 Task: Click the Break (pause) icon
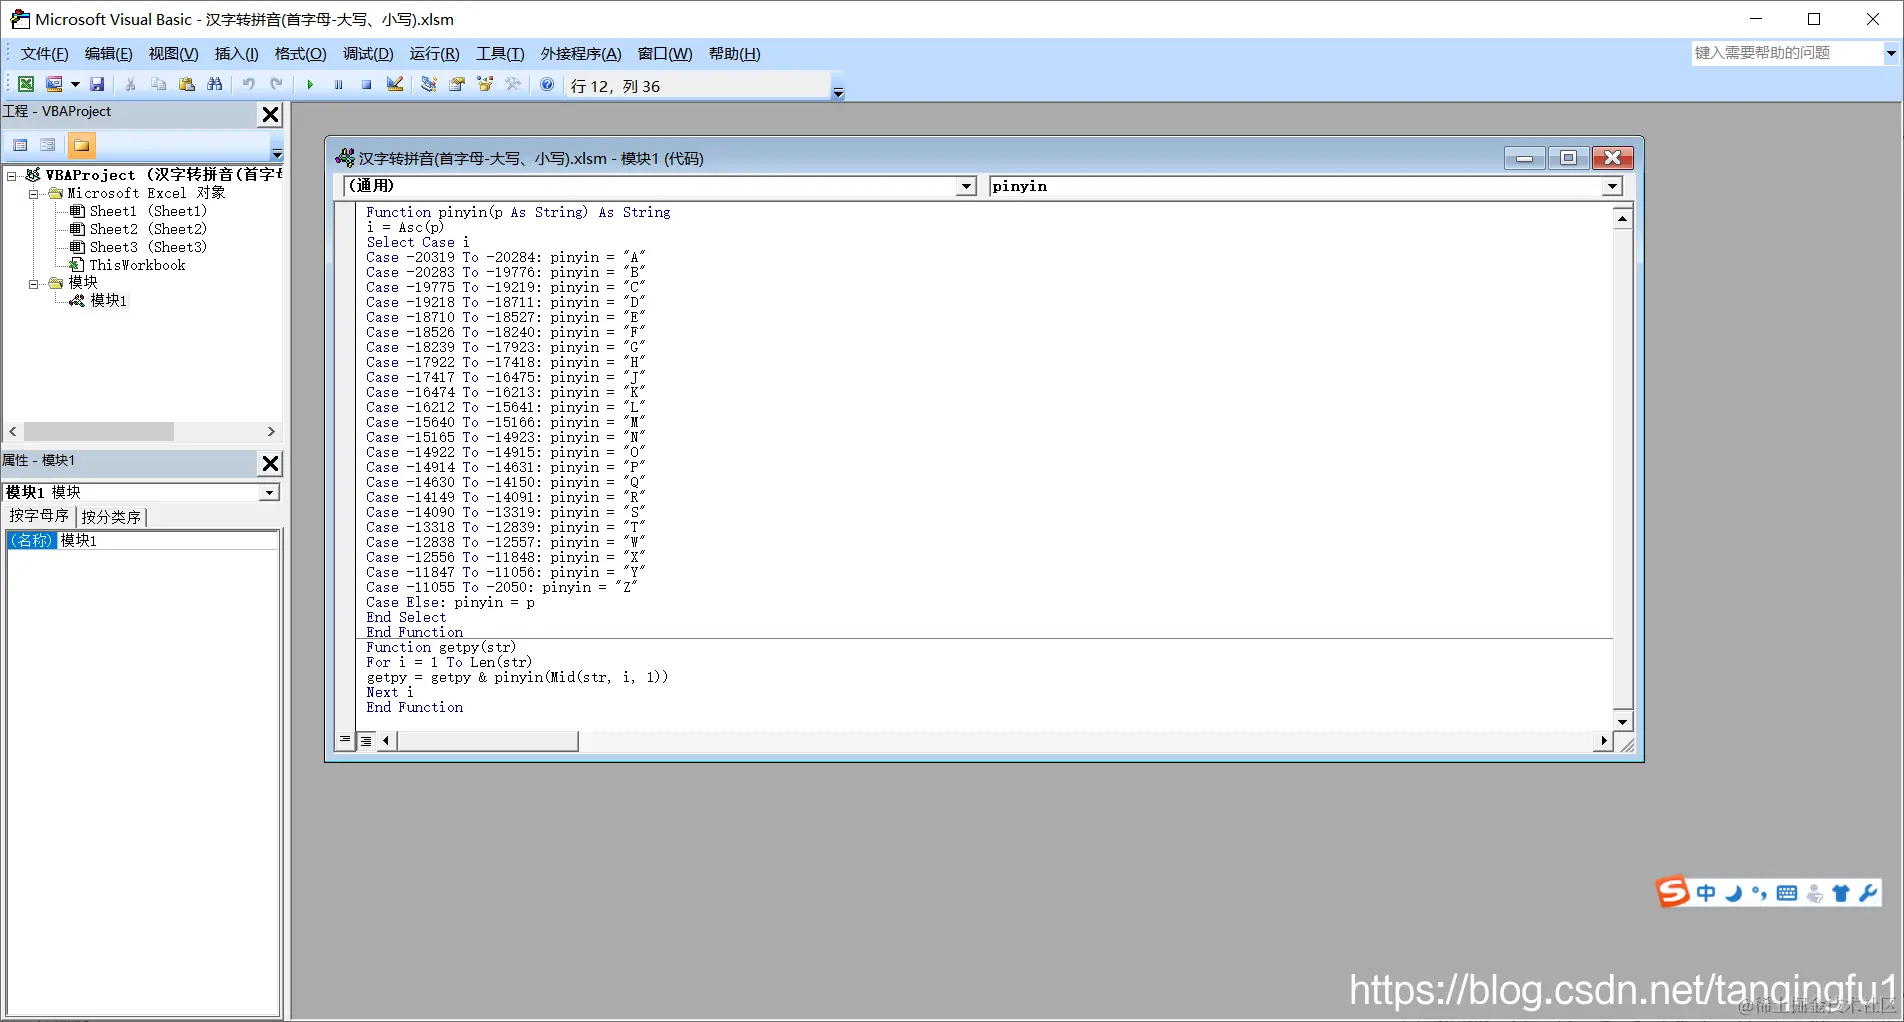pos(338,85)
